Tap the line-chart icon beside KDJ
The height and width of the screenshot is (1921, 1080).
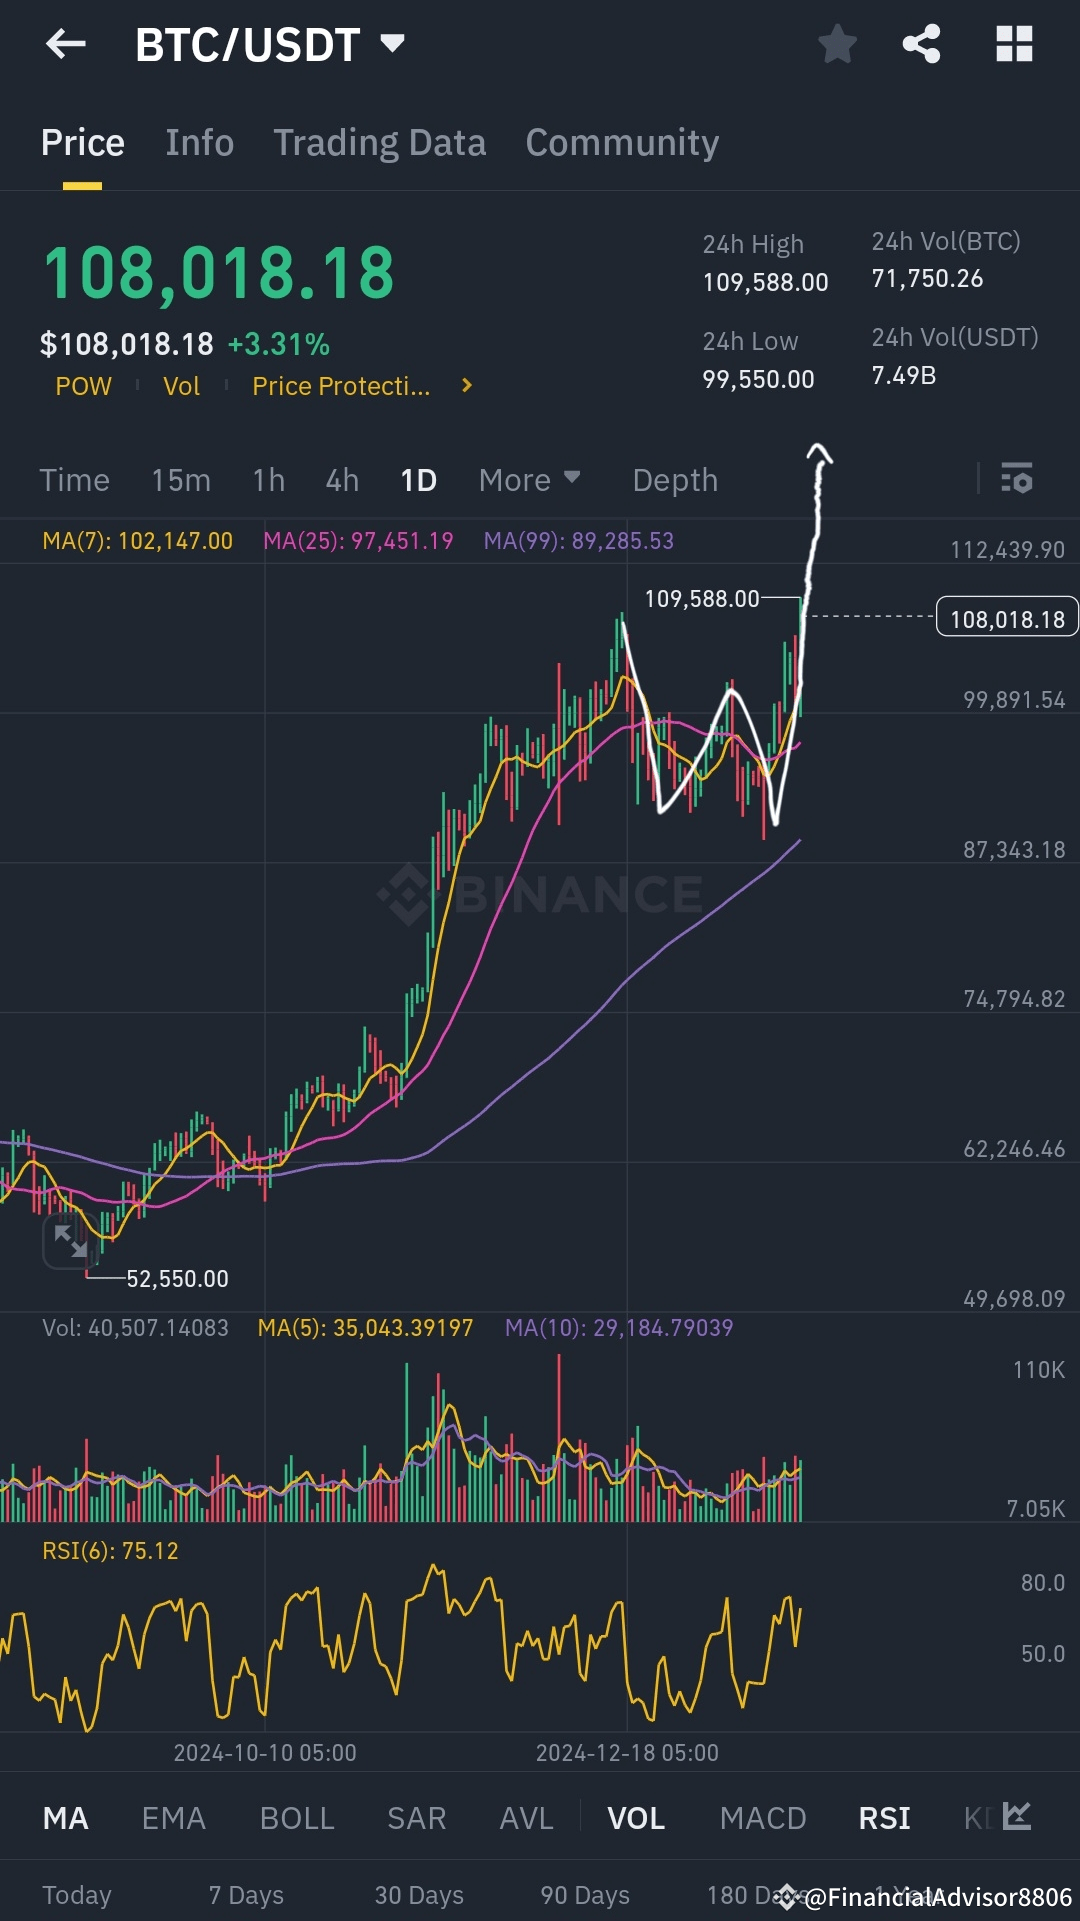[x=1016, y=1818]
